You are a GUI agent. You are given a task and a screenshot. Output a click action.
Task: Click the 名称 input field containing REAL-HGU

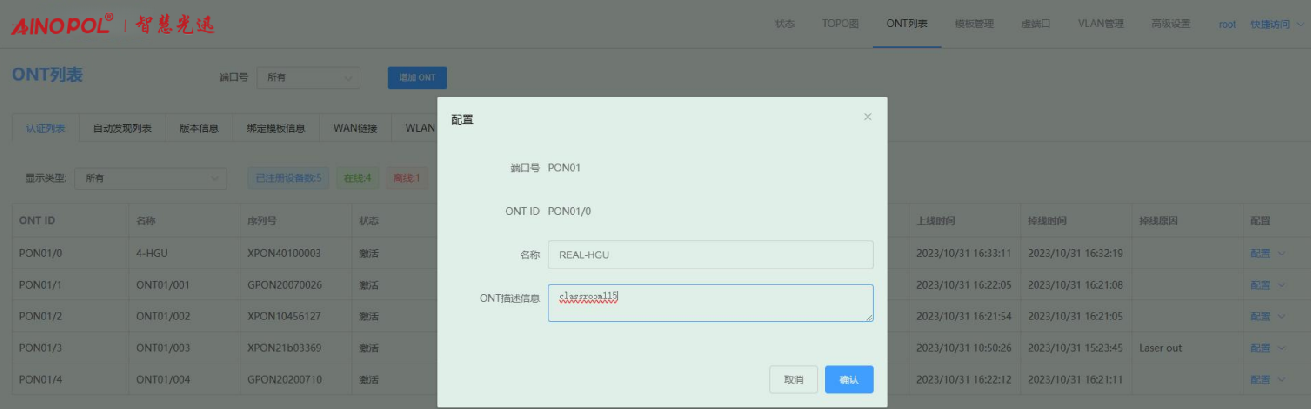[710, 255]
